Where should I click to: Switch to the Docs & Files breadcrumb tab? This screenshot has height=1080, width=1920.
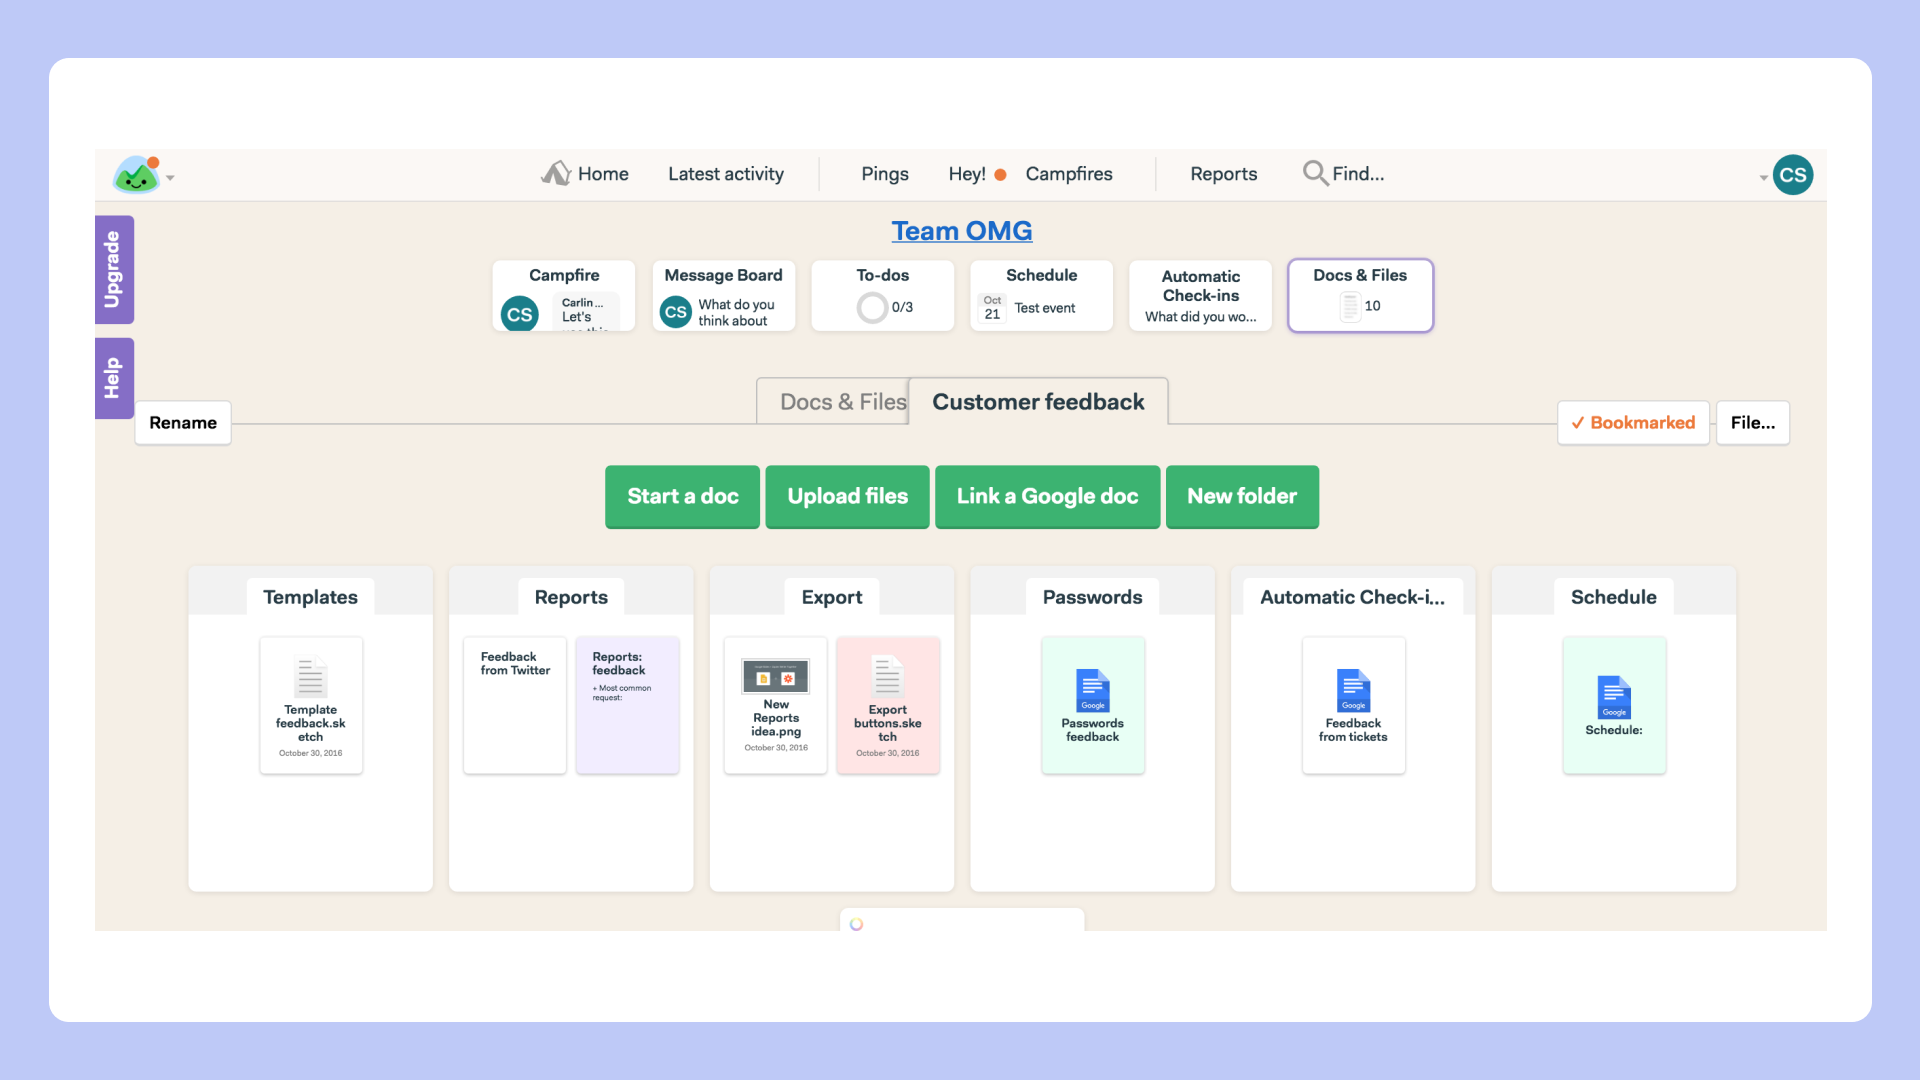(x=842, y=402)
